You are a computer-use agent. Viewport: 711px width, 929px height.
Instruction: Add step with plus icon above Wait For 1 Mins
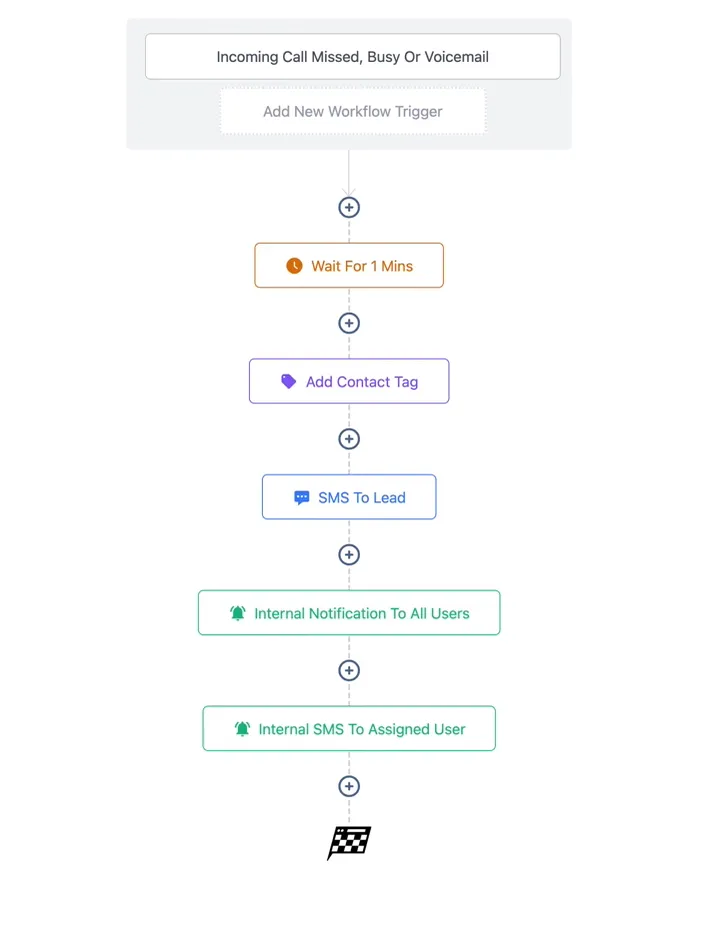(349, 207)
